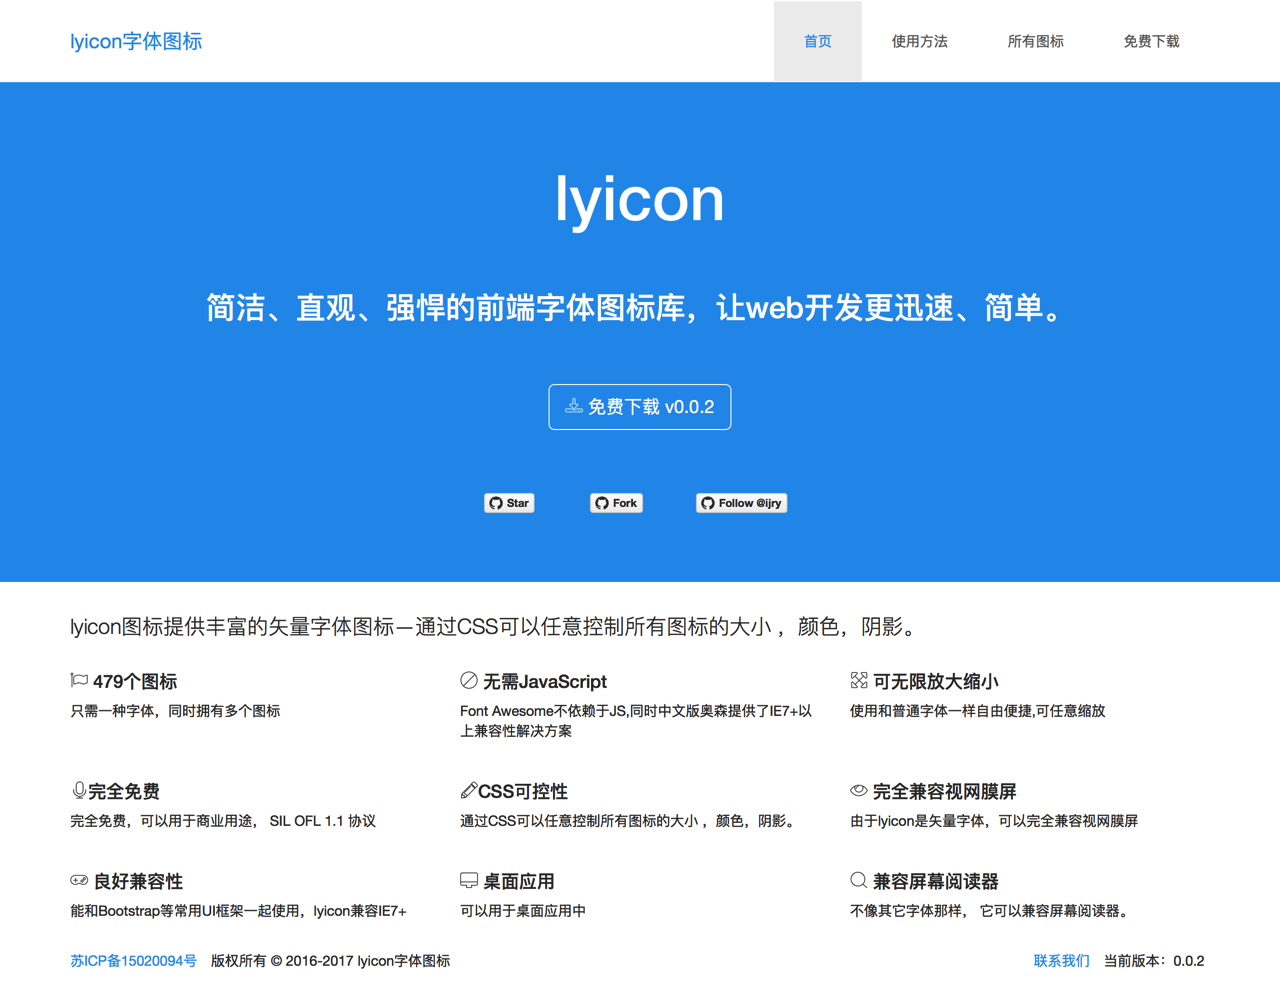
Task: Click the resize icon beside 可无限放大缩小
Action: point(859,680)
